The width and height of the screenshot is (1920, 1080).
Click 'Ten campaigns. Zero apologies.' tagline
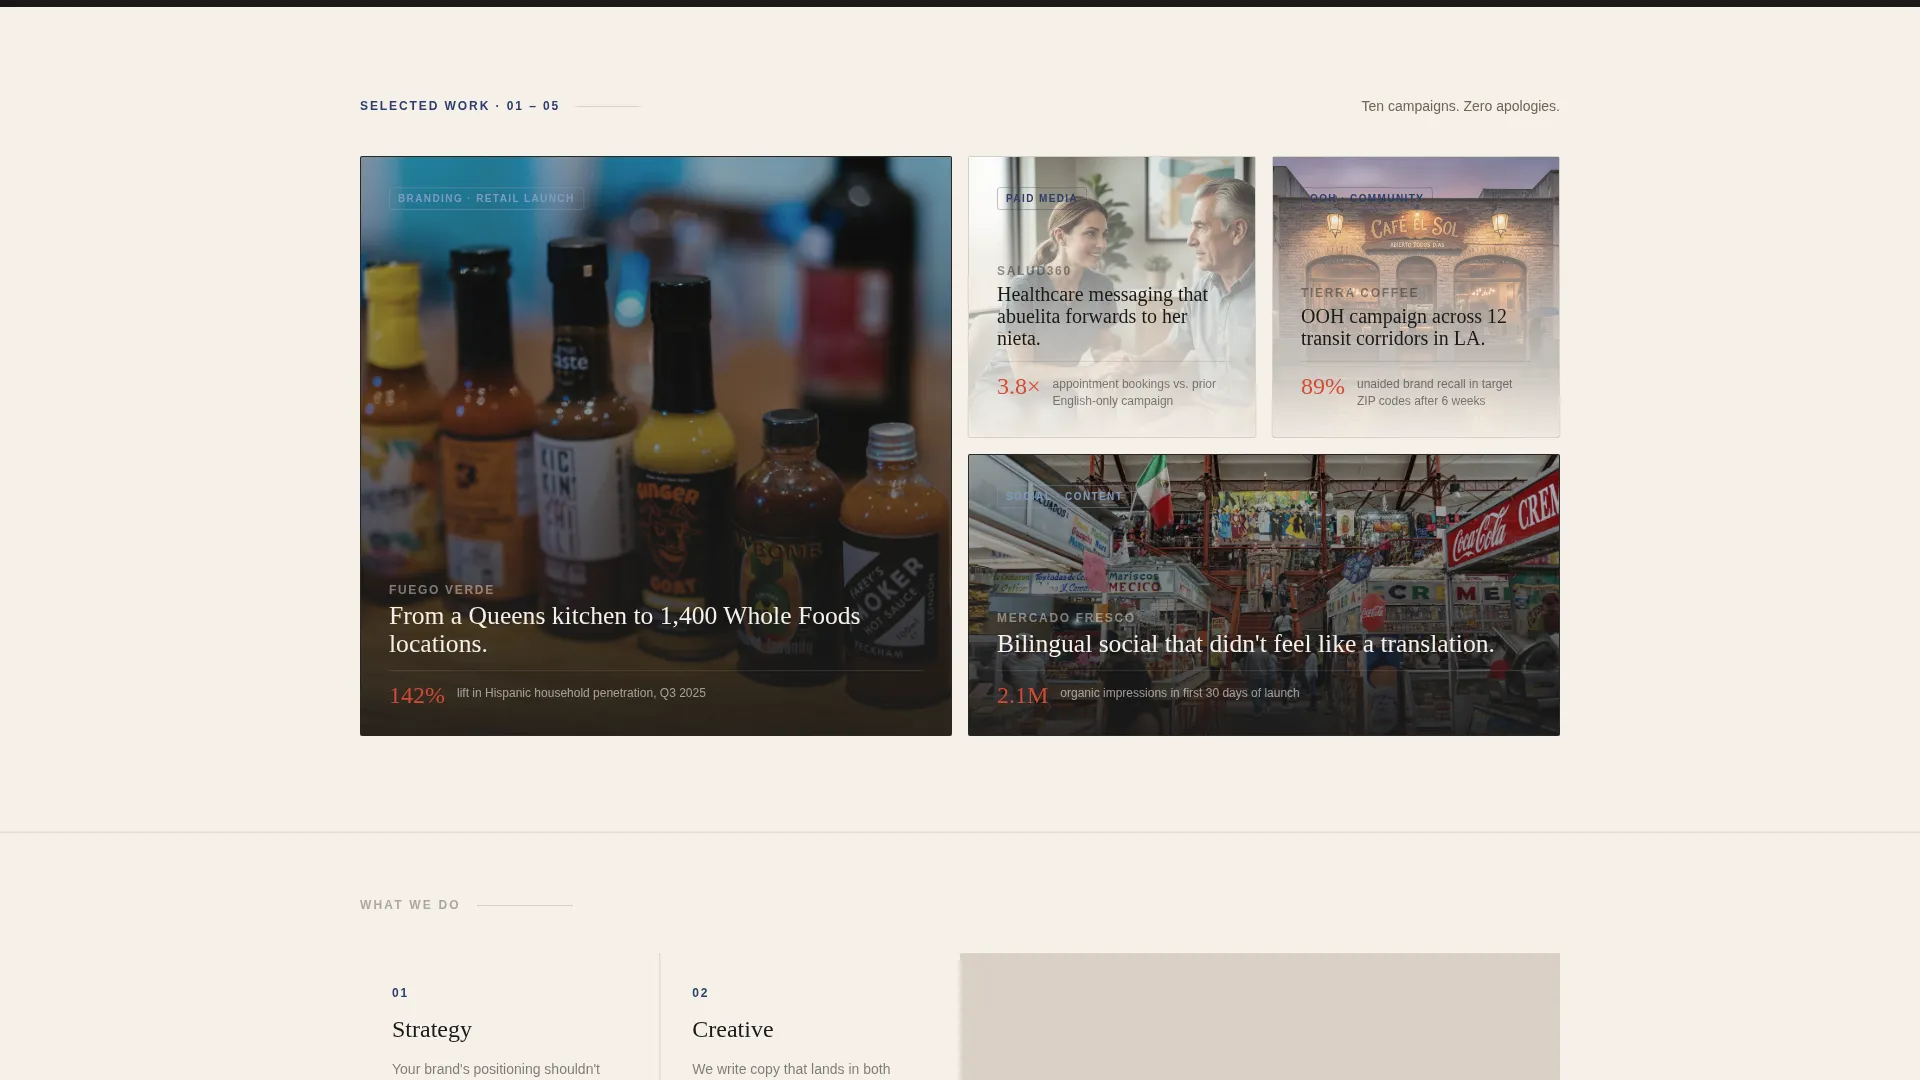pyautogui.click(x=1460, y=106)
